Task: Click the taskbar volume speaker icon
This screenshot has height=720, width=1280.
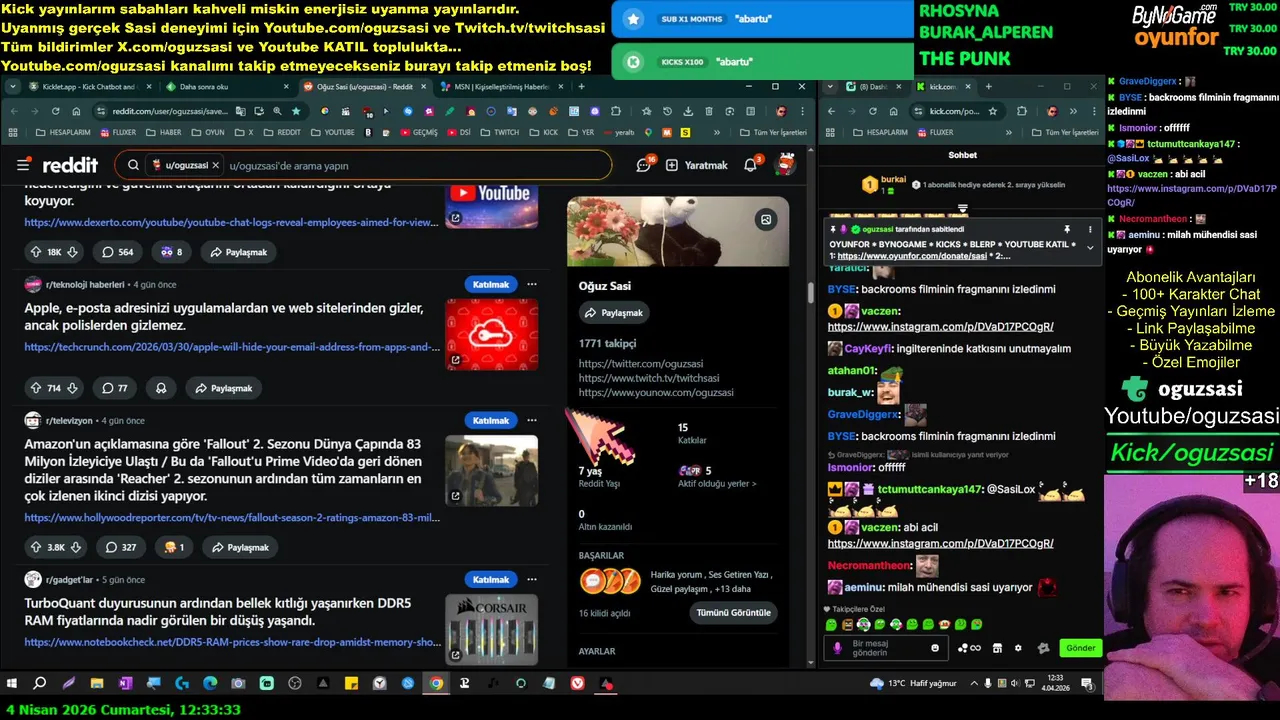Action: coord(1017,683)
